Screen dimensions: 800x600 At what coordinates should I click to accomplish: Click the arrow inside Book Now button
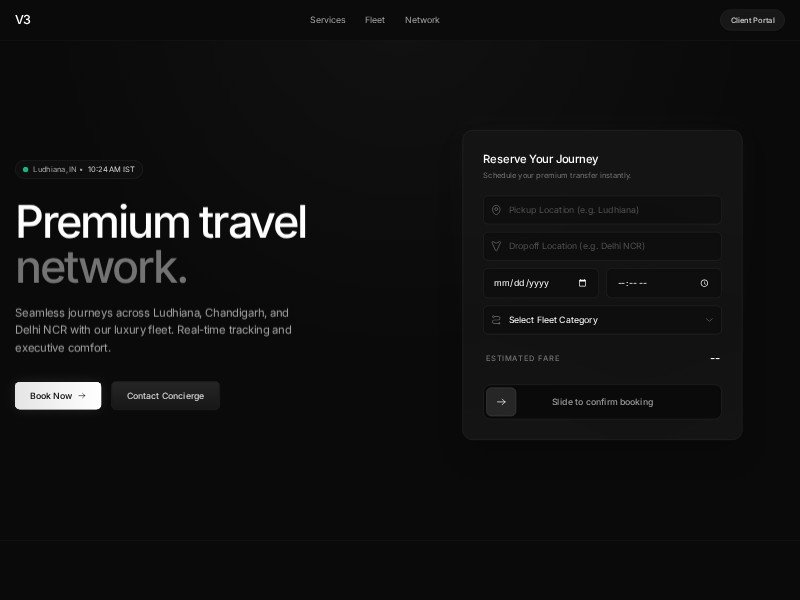coord(82,396)
